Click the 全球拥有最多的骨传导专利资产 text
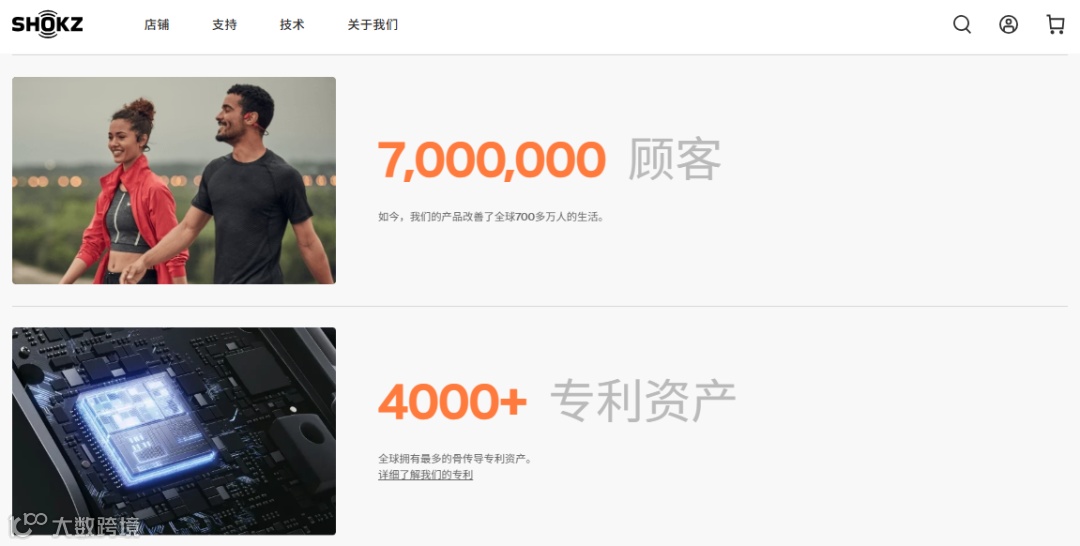The image size is (1080, 546). coord(455,459)
